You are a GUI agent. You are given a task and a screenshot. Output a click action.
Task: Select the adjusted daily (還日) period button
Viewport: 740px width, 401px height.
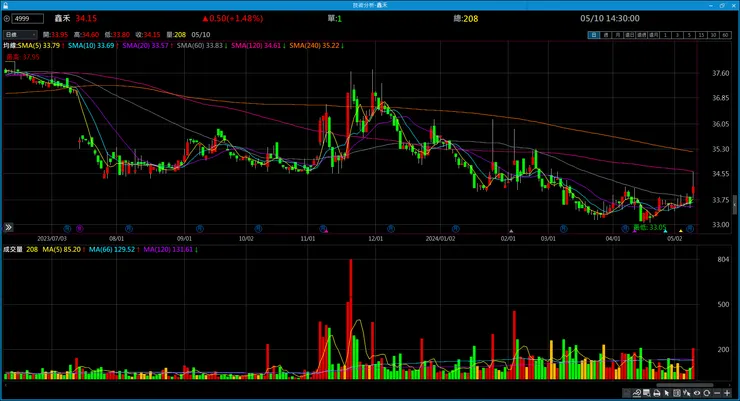pyautogui.click(x=630, y=35)
